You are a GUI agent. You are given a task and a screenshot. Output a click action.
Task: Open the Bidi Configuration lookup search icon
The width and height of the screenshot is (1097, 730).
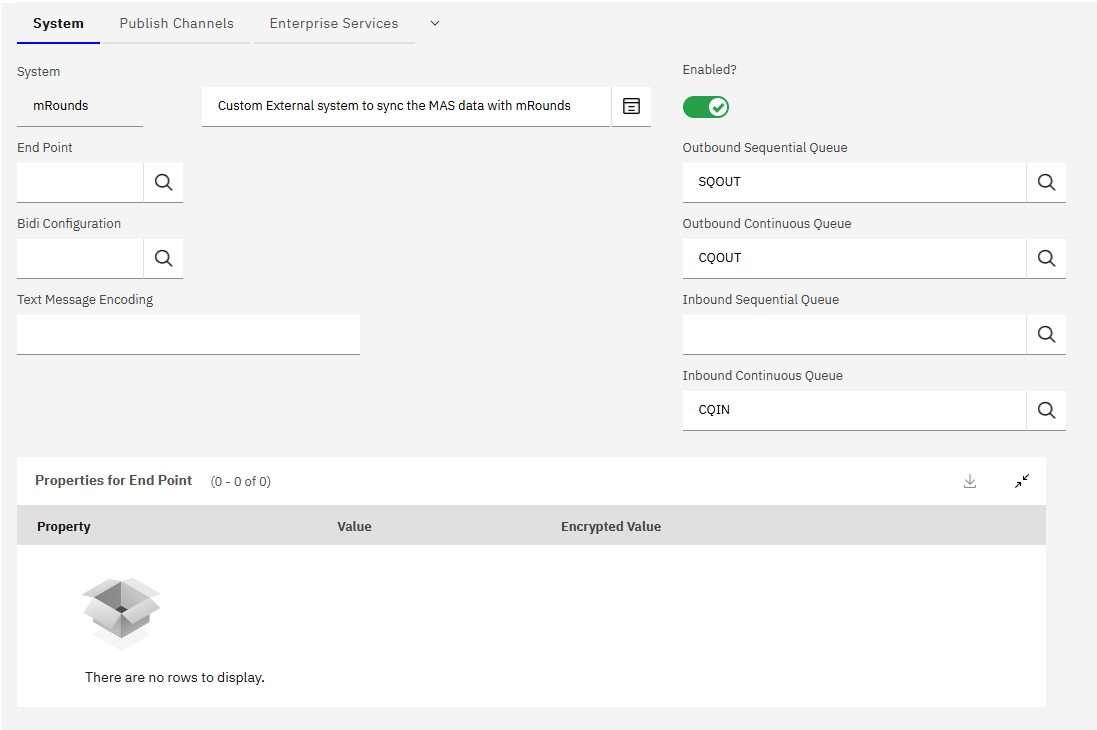click(x=164, y=258)
